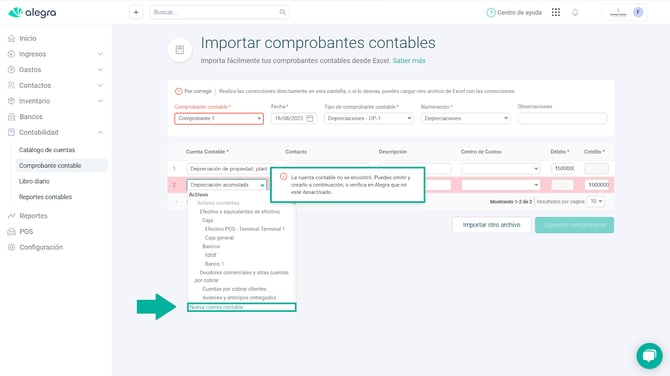This screenshot has height=376, width=670.
Task: Open the Numeración dropdown
Action: tap(465, 118)
